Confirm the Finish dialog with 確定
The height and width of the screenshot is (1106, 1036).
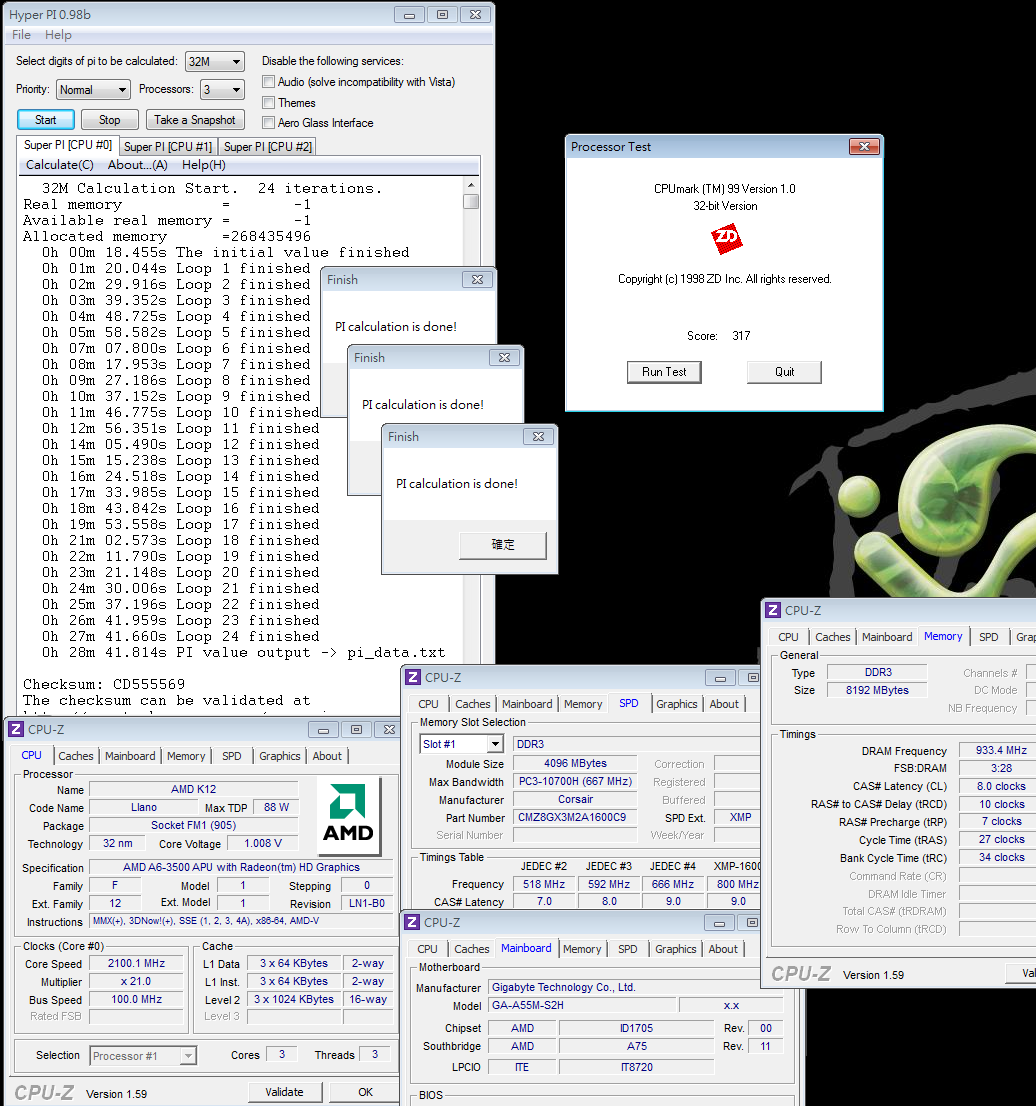503,545
